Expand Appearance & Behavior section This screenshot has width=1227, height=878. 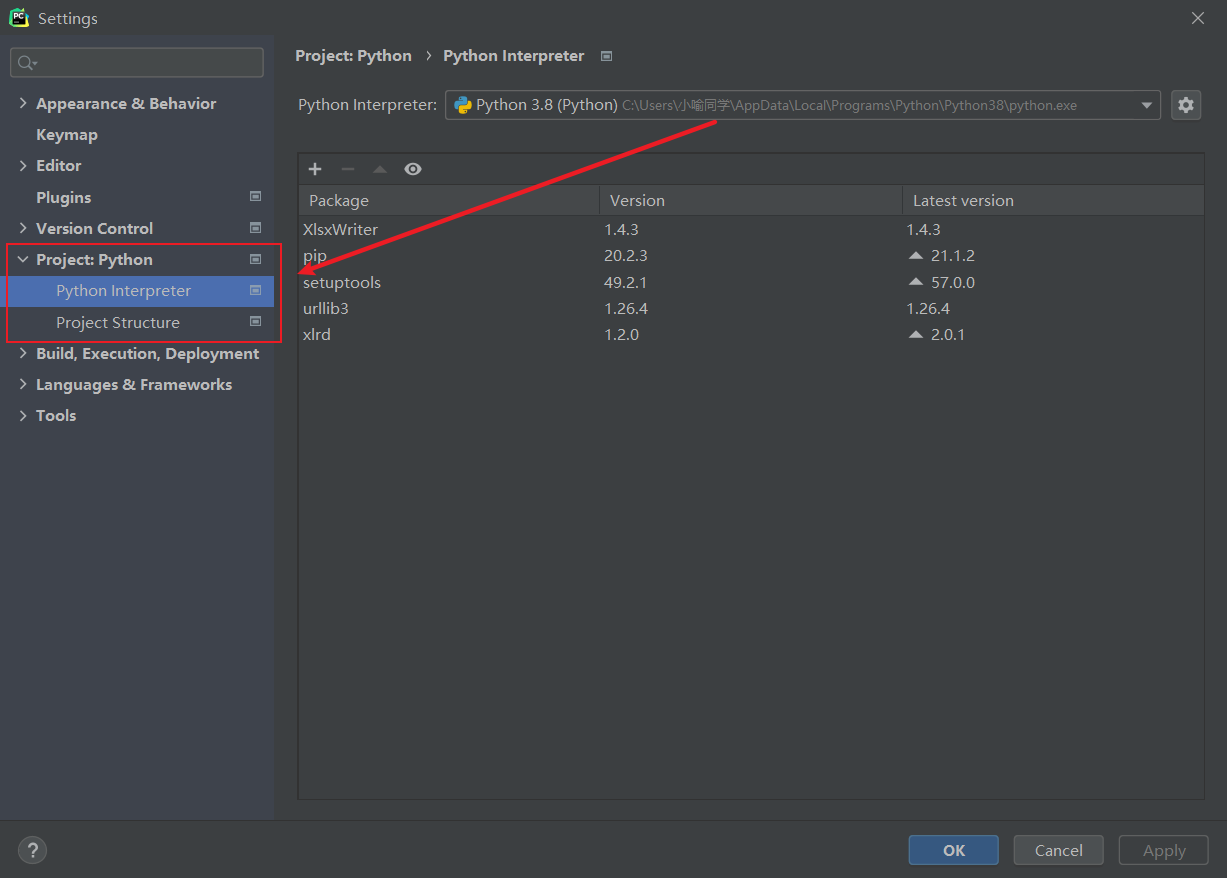(x=23, y=103)
